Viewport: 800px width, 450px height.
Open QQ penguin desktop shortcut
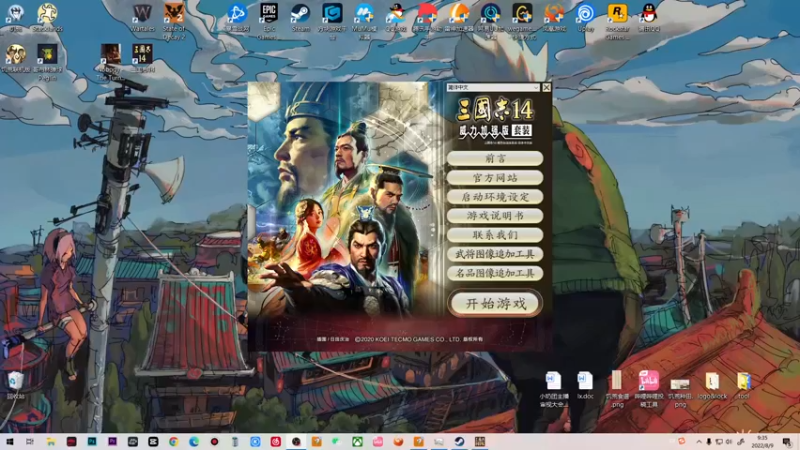(648, 18)
